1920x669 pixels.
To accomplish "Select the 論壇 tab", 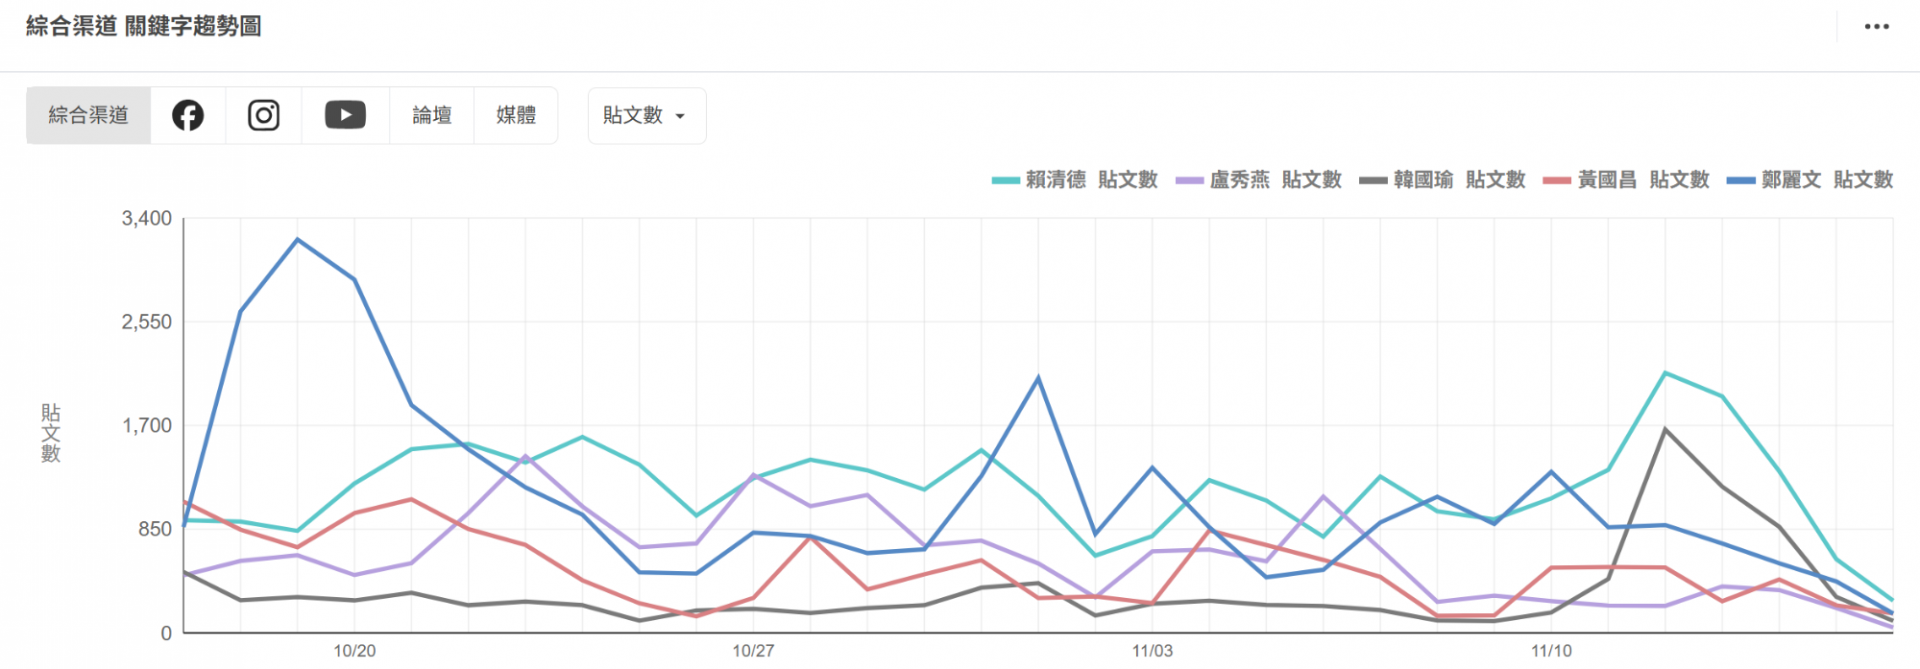I will (432, 116).
